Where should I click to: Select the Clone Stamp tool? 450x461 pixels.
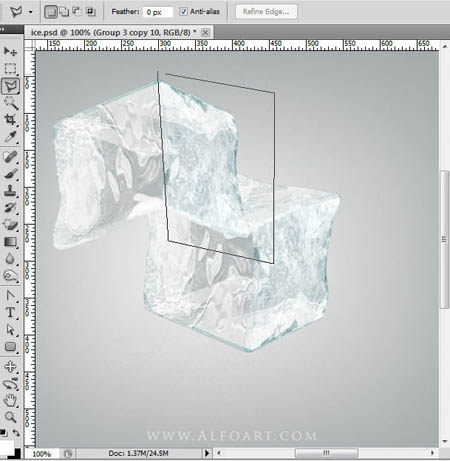10,191
